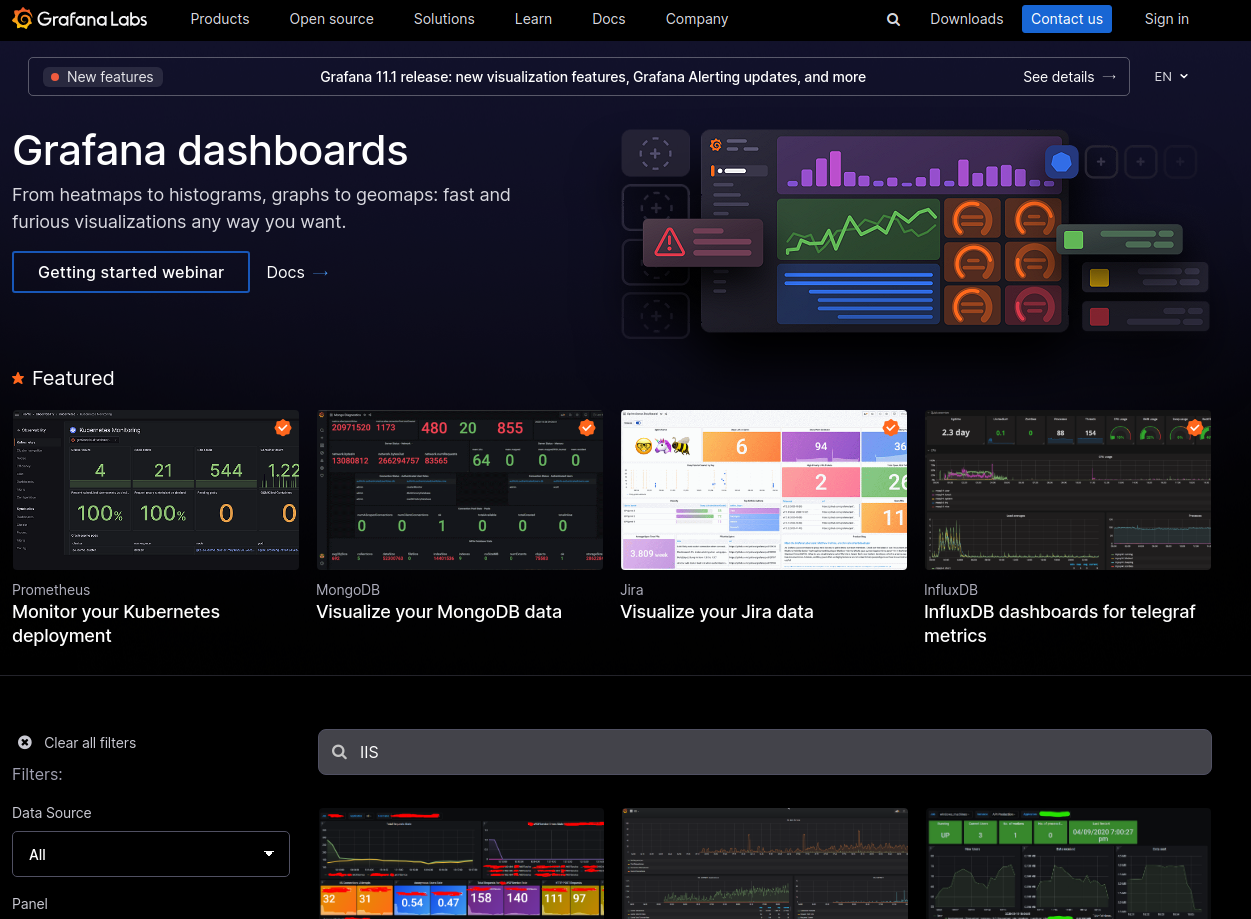Click Visualize your Jira data title
This screenshot has width=1251, height=919.
[717, 612]
